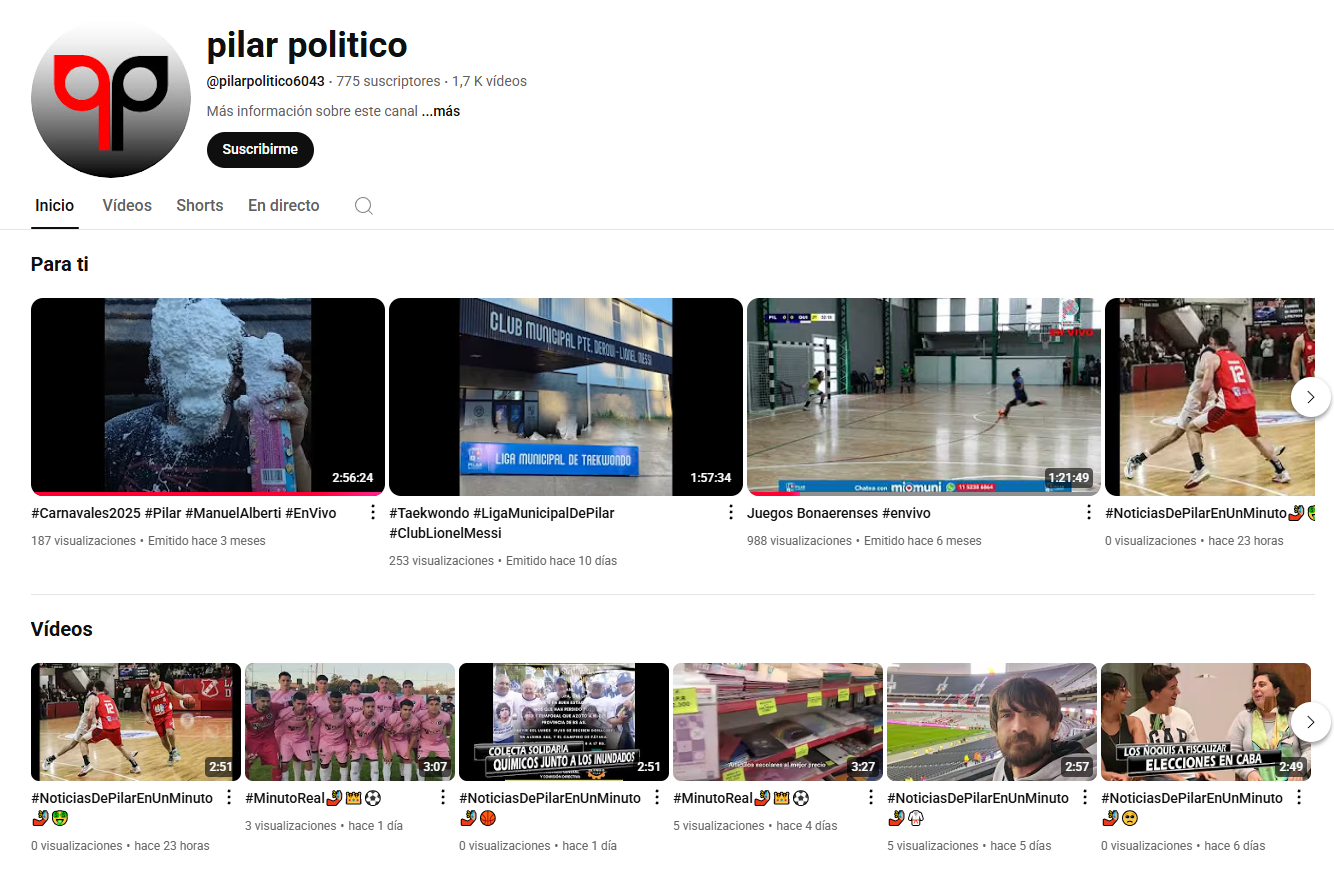Click the #Carnavales2025 video title

[184, 513]
